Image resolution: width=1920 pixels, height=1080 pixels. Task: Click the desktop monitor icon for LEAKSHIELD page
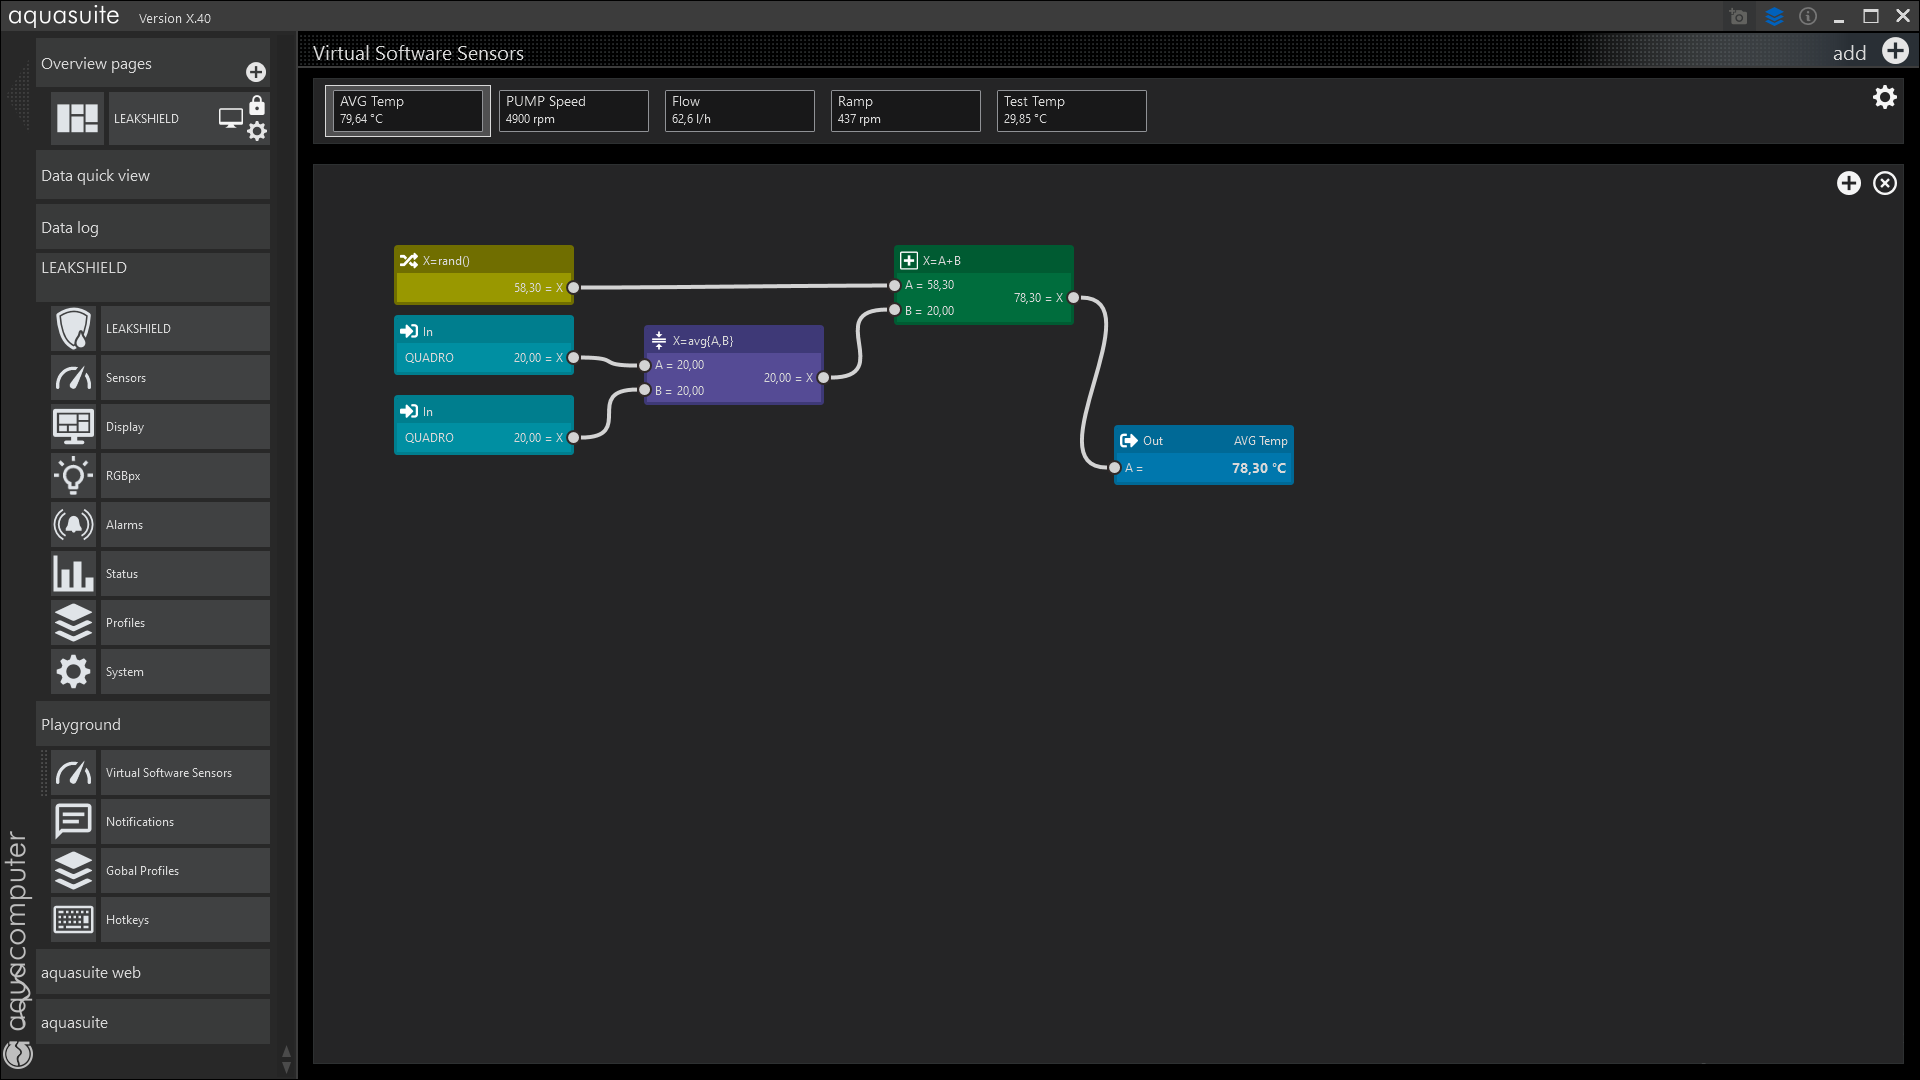pos(231,118)
